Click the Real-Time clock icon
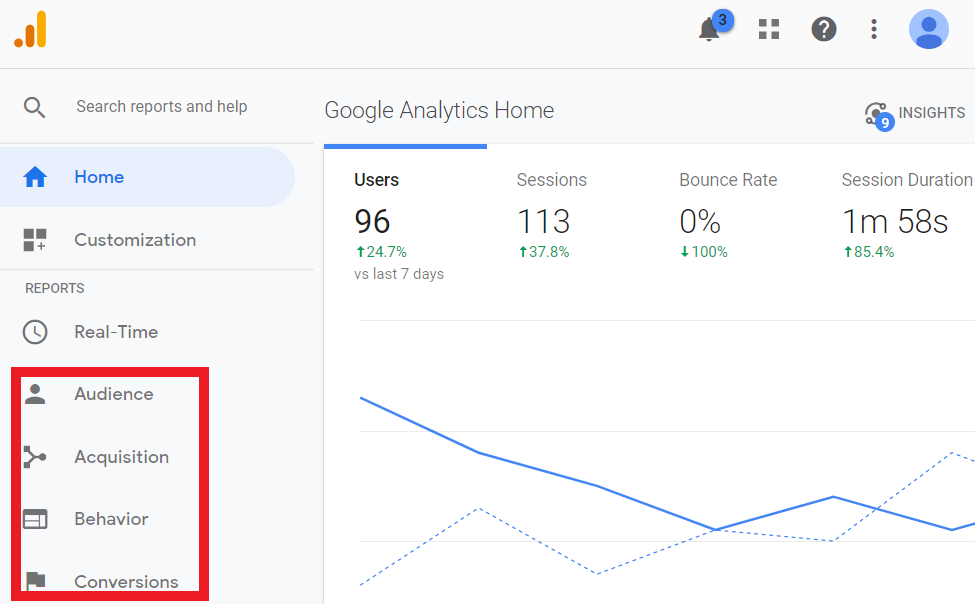 point(35,332)
